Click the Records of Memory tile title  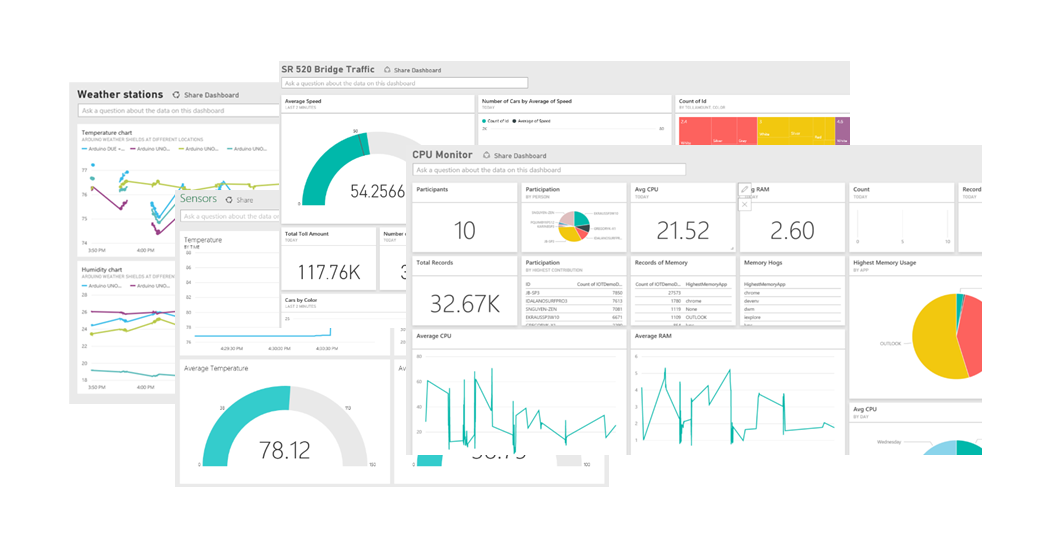pos(661,262)
